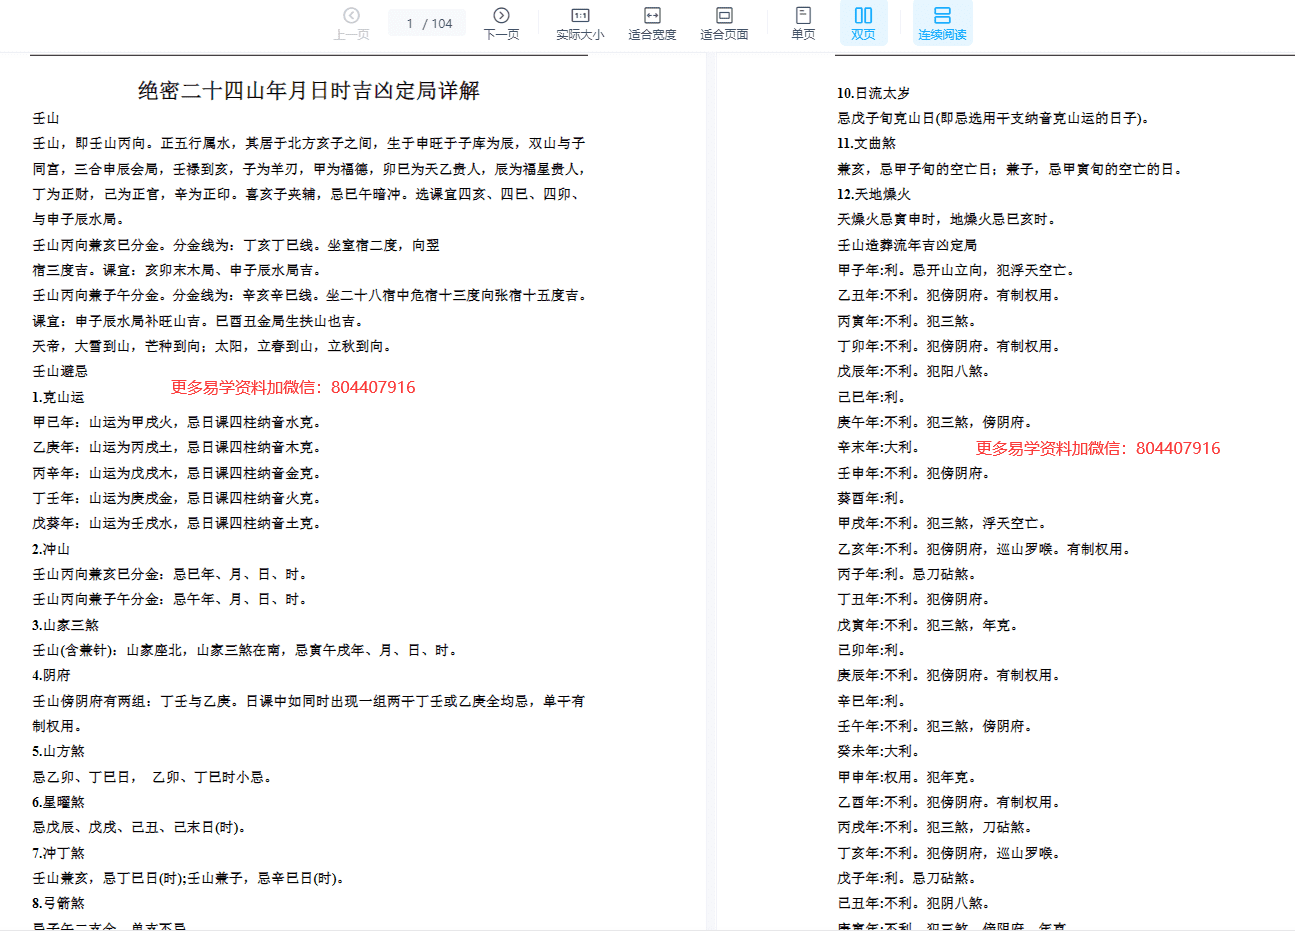Click the heading 4.阴府
Screen dimensions: 1295x931
[x=51, y=675]
